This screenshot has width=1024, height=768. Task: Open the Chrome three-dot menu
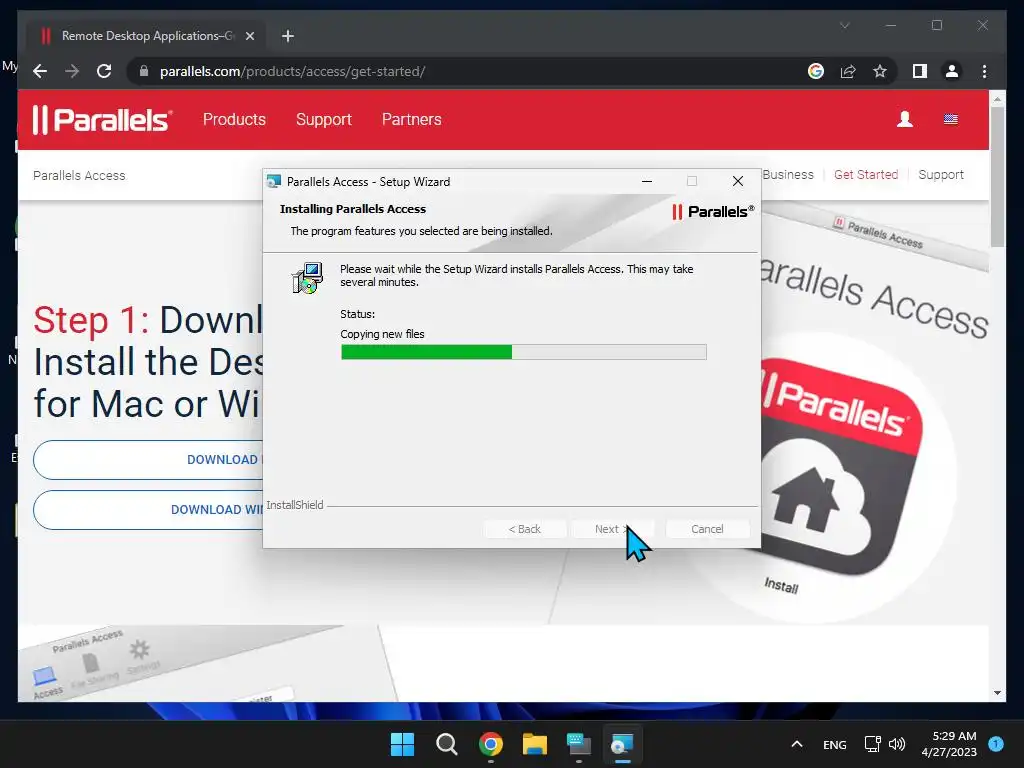tap(984, 71)
